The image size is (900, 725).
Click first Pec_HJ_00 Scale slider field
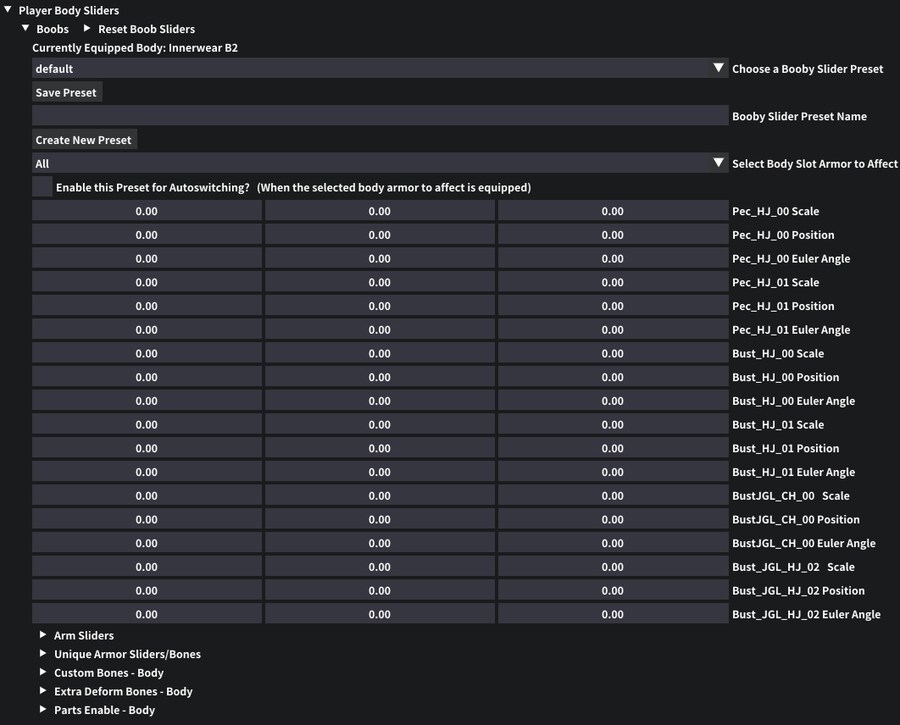pyautogui.click(x=147, y=211)
